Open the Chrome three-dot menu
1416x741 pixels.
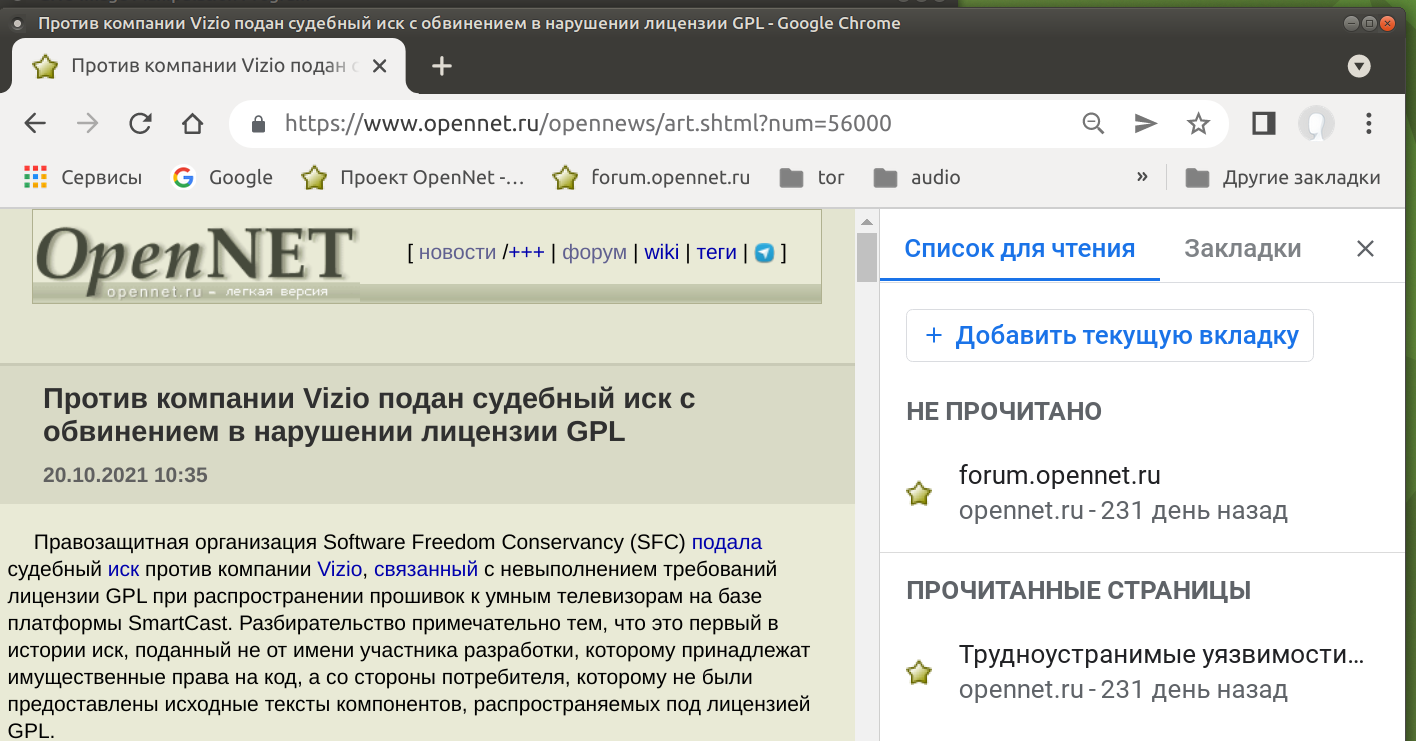pos(1369,123)
